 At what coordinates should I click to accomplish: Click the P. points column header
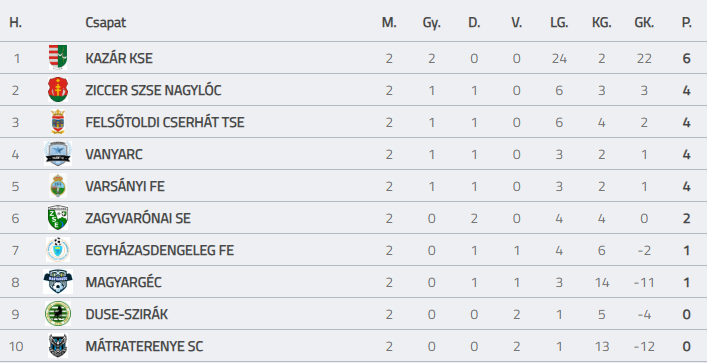pyautogui.click(x=686, y=23)
